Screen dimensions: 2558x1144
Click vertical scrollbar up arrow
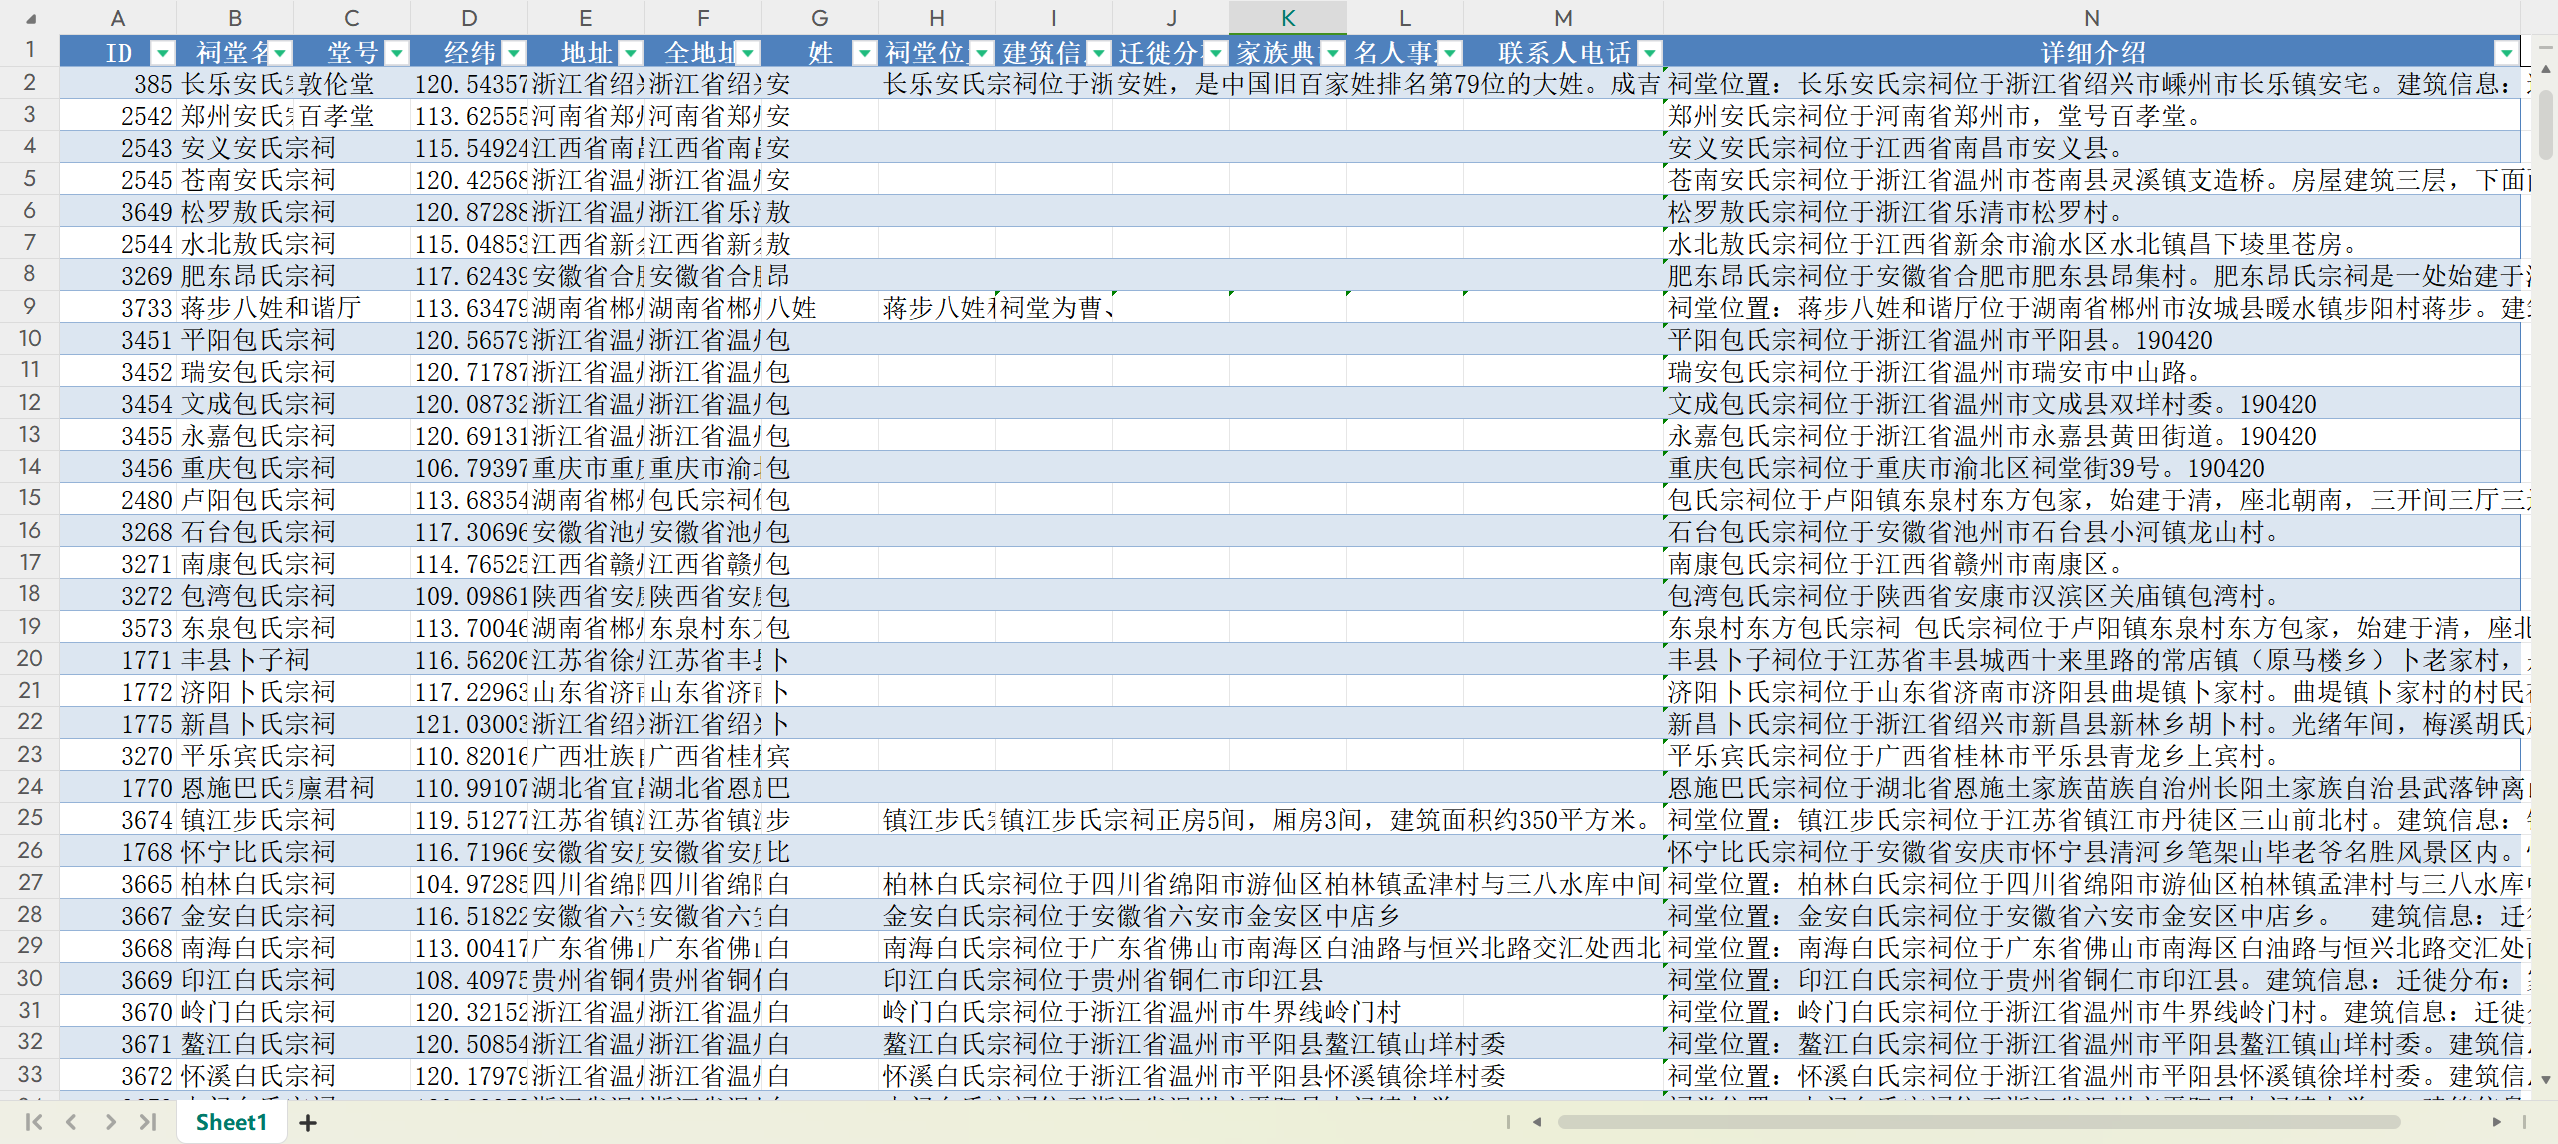pyautogui.click(x=2546, y=68)
